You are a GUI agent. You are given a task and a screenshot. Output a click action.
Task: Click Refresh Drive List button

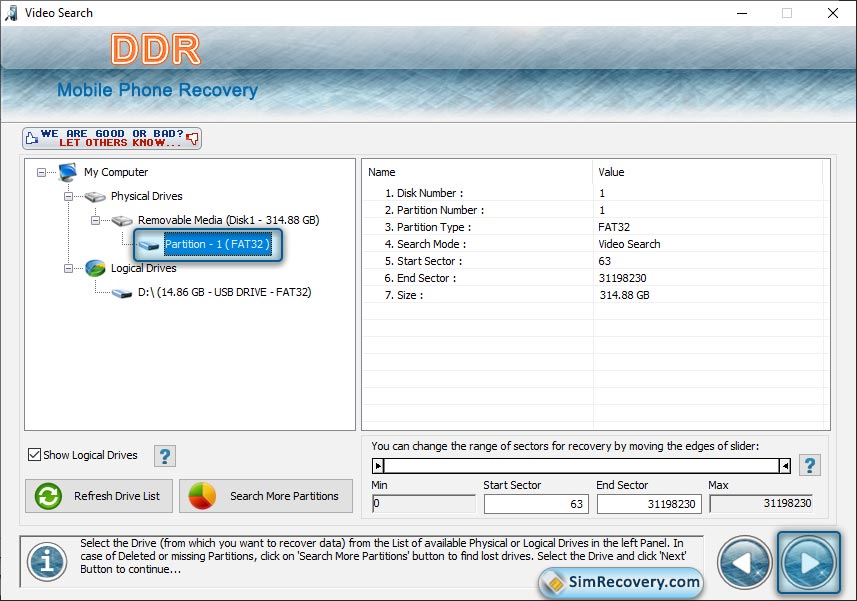click(99, 496)
